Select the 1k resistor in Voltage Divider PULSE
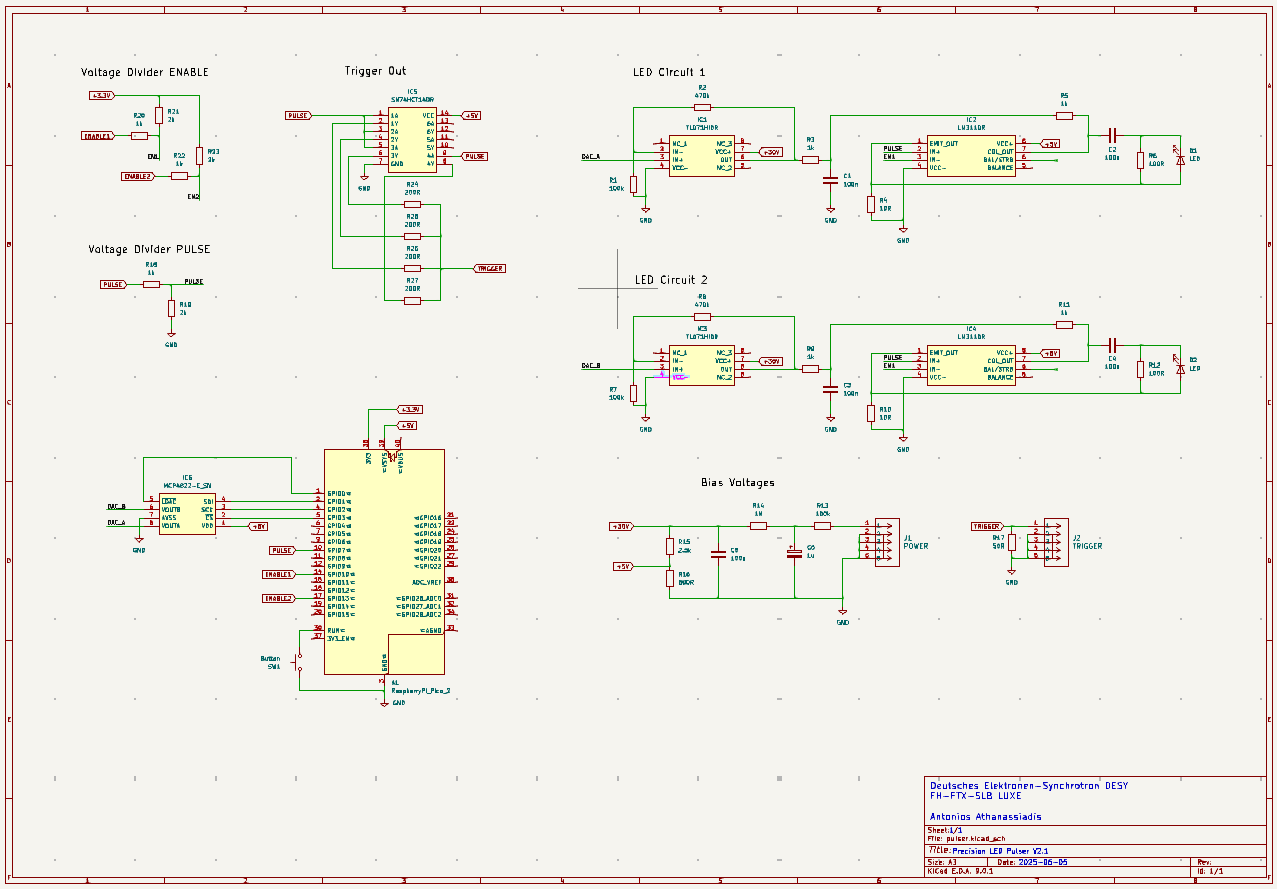This screenshot has width=1277, height=889. coord(151,284)
